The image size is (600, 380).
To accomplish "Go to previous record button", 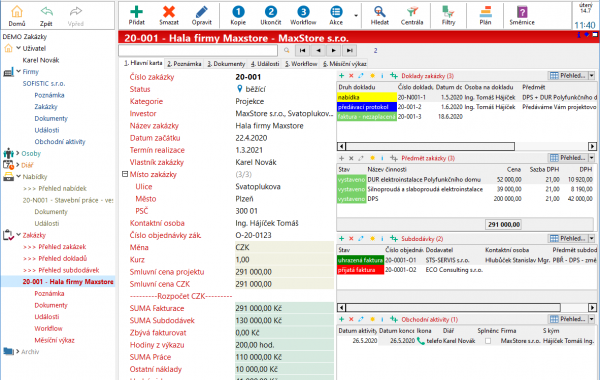I will pyautogui.click(x=318, y=50).
